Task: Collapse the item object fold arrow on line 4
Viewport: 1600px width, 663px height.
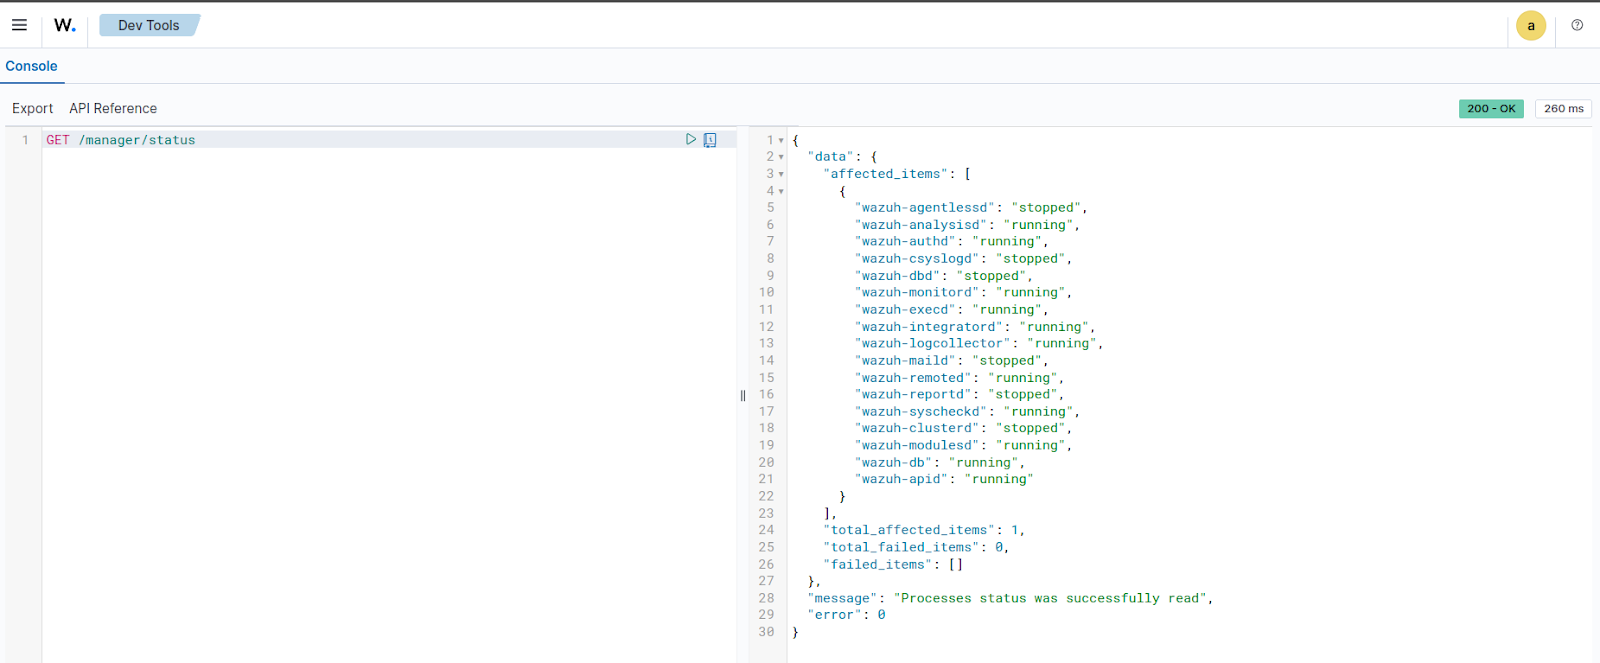Action: pyautogui.click(x=781, y=191)
